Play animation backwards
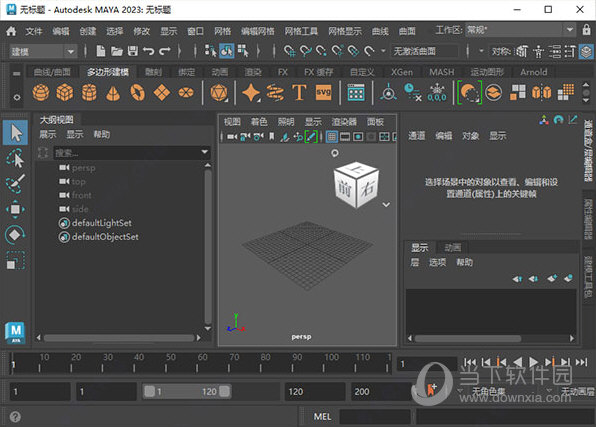This screenshot has width=596, height=427. click(x=517, y=362)
